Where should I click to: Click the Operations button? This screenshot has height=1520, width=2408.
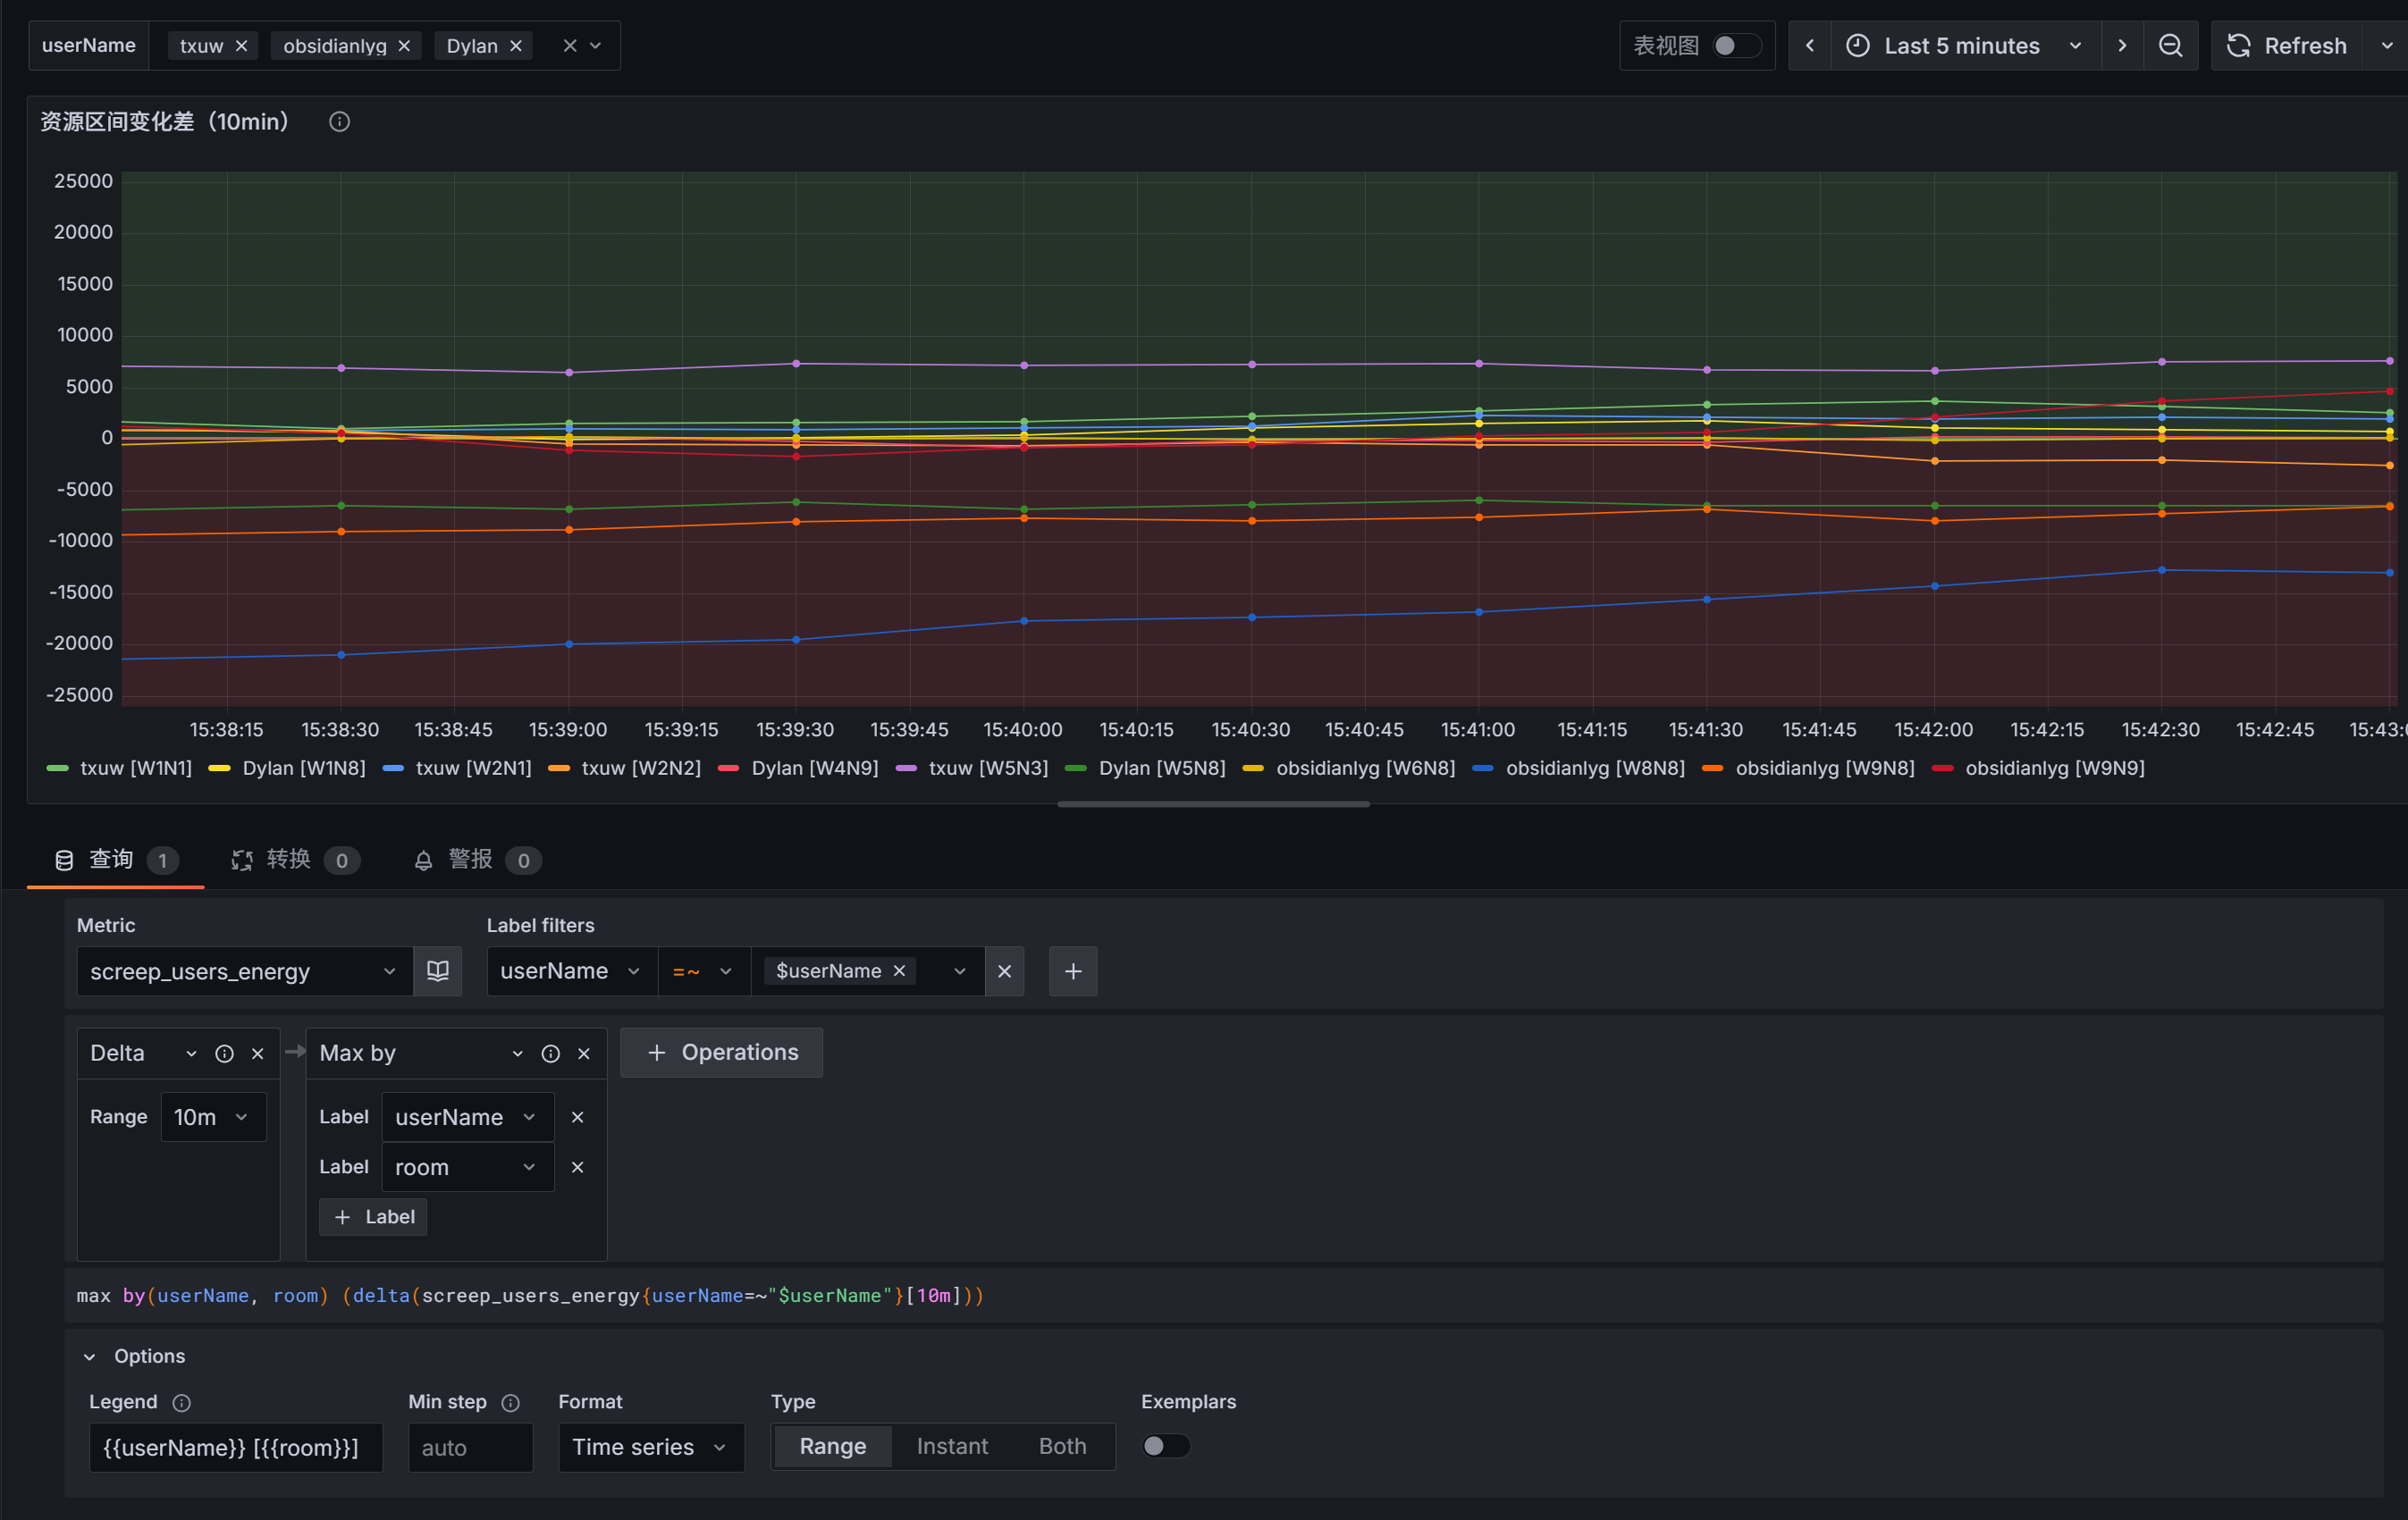tap(721, 1052)
